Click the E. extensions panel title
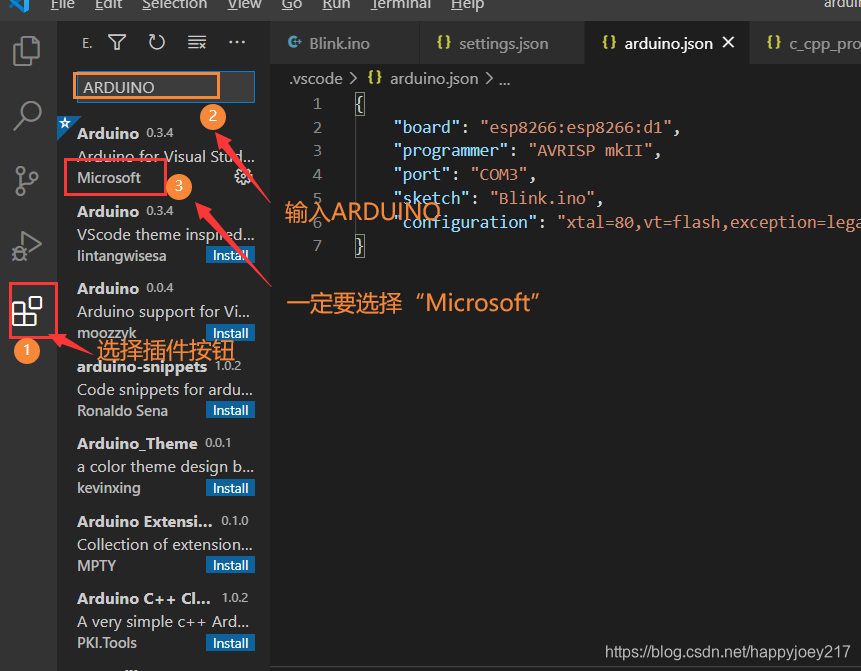The image size is (861, 671). pos(87,43)
